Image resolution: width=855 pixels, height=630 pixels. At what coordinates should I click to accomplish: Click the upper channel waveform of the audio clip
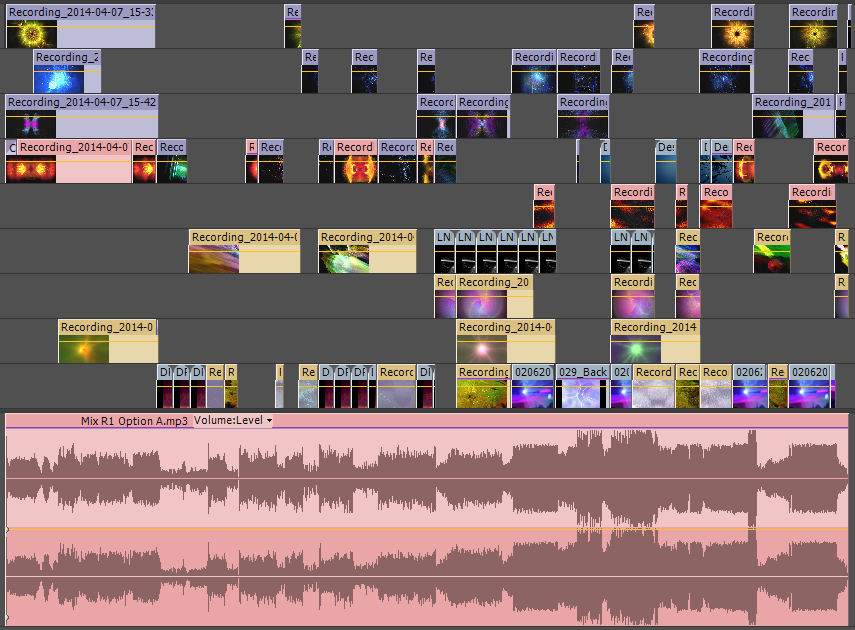[400, 478]
